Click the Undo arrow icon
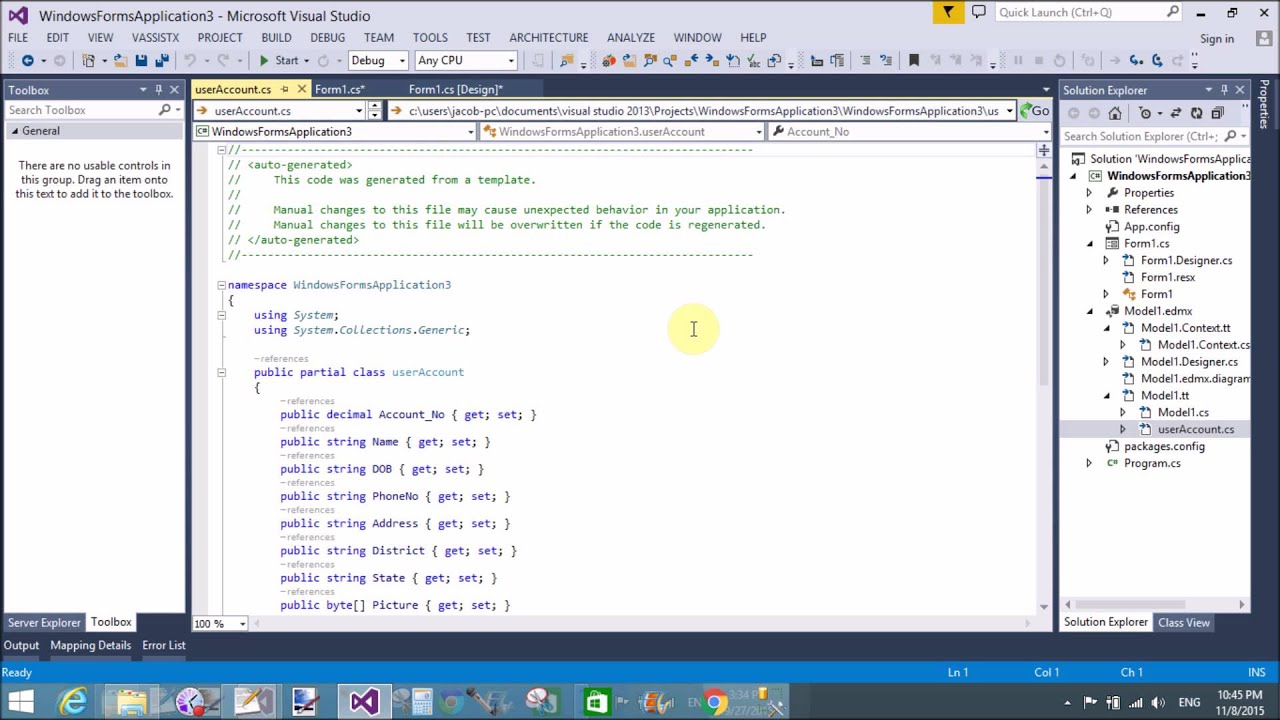Viewport: 1280px width, 720px height. pos(190,61)
